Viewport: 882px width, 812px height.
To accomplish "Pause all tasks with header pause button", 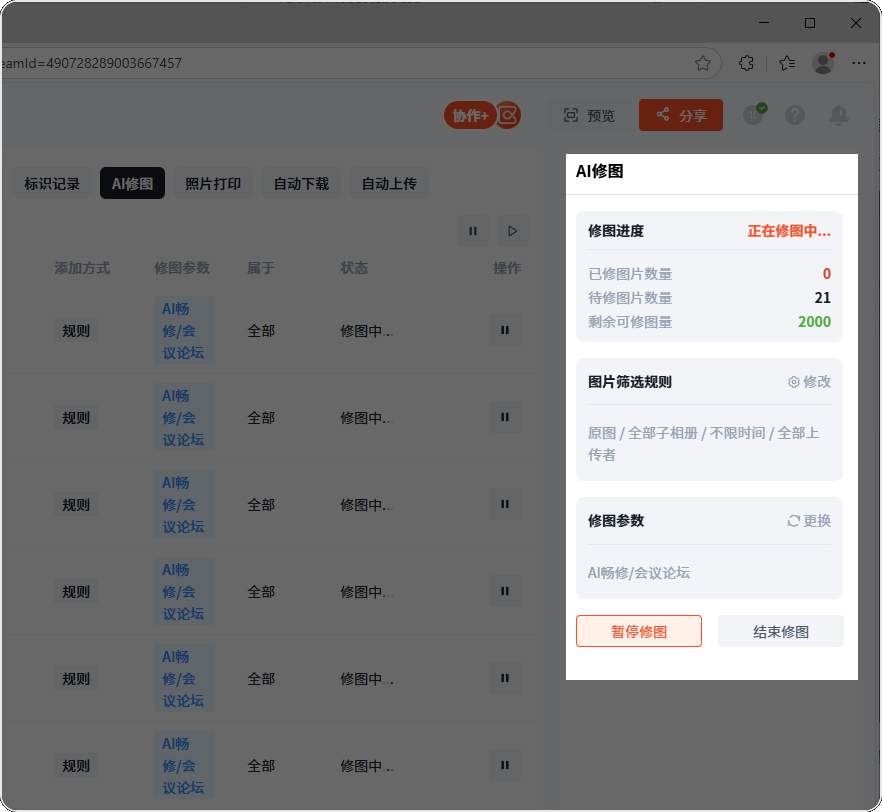I will [x=473, y=231].
